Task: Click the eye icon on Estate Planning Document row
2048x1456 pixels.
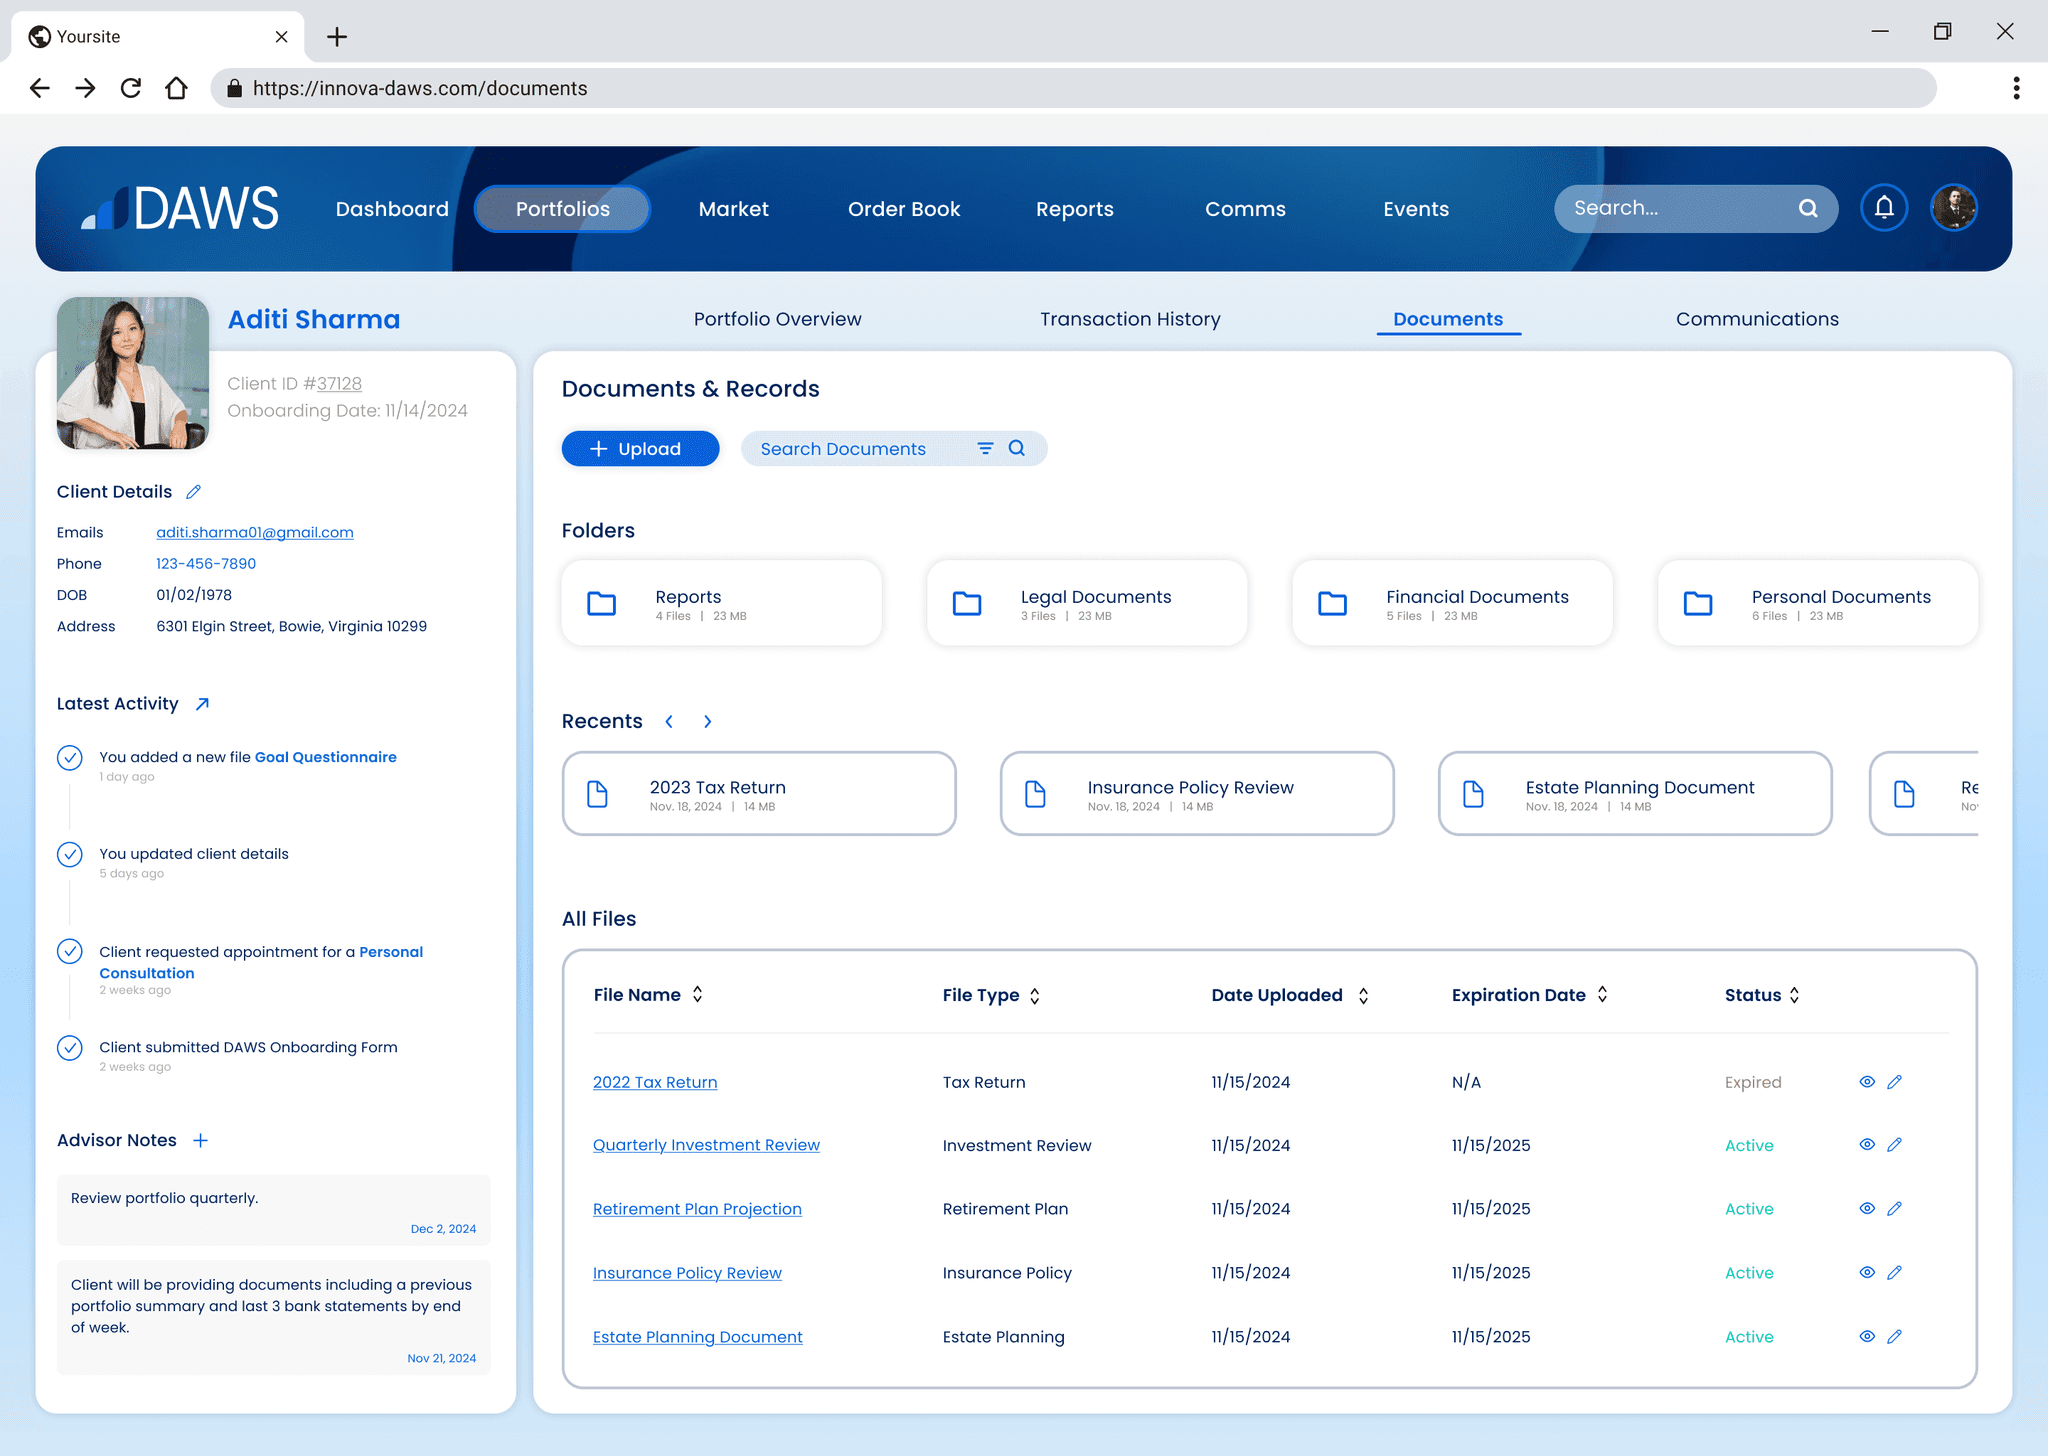Action: [1867, 1337]
